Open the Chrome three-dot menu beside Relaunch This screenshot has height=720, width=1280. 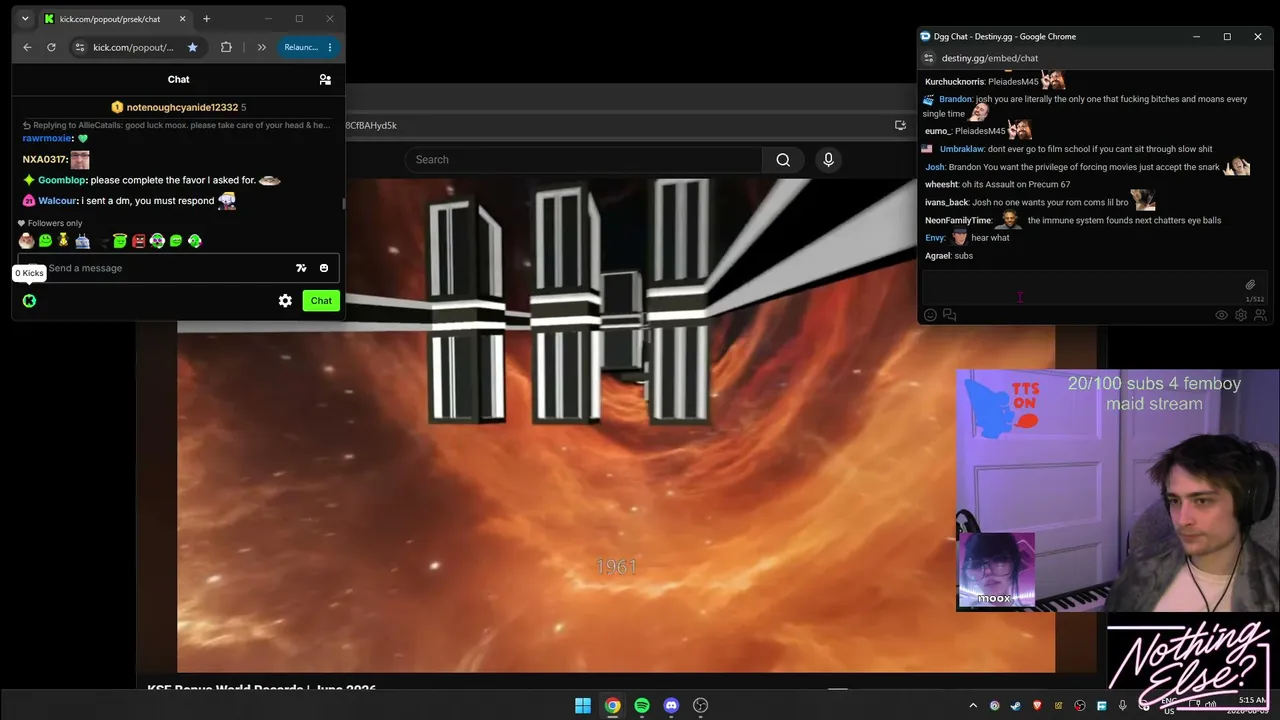[330, 47]
